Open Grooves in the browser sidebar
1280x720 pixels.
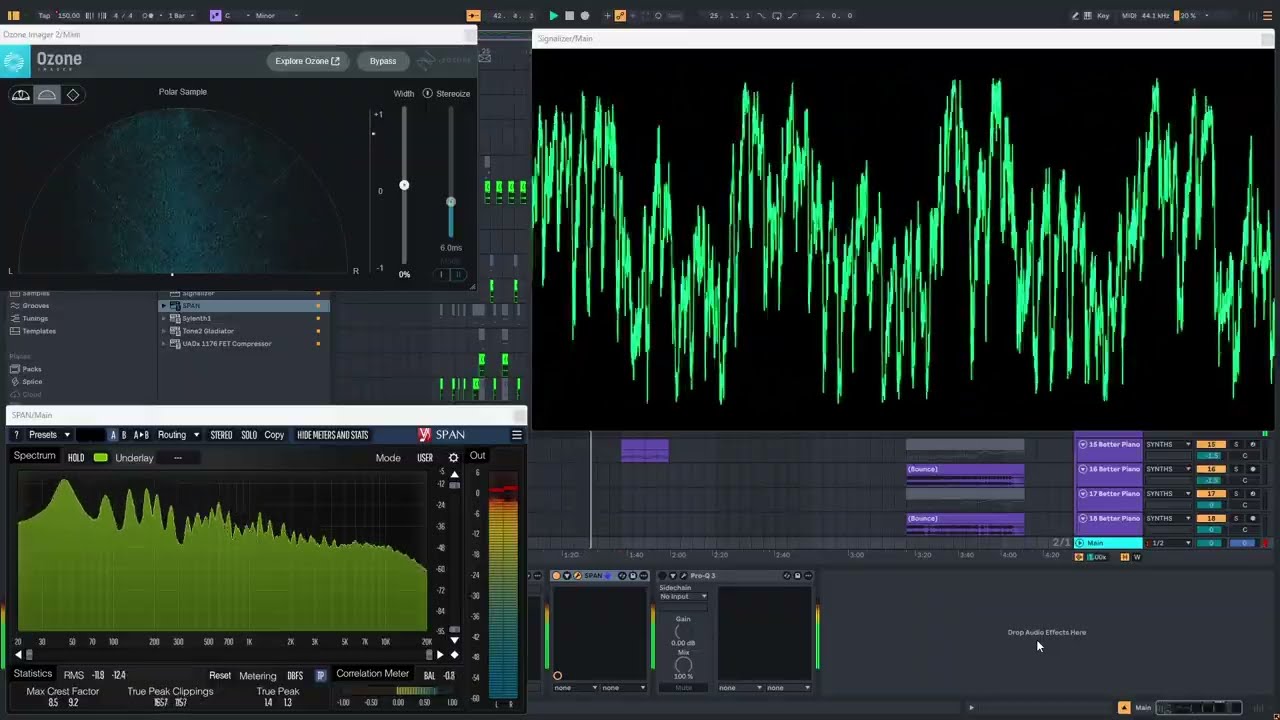click(x=36, y=305)
